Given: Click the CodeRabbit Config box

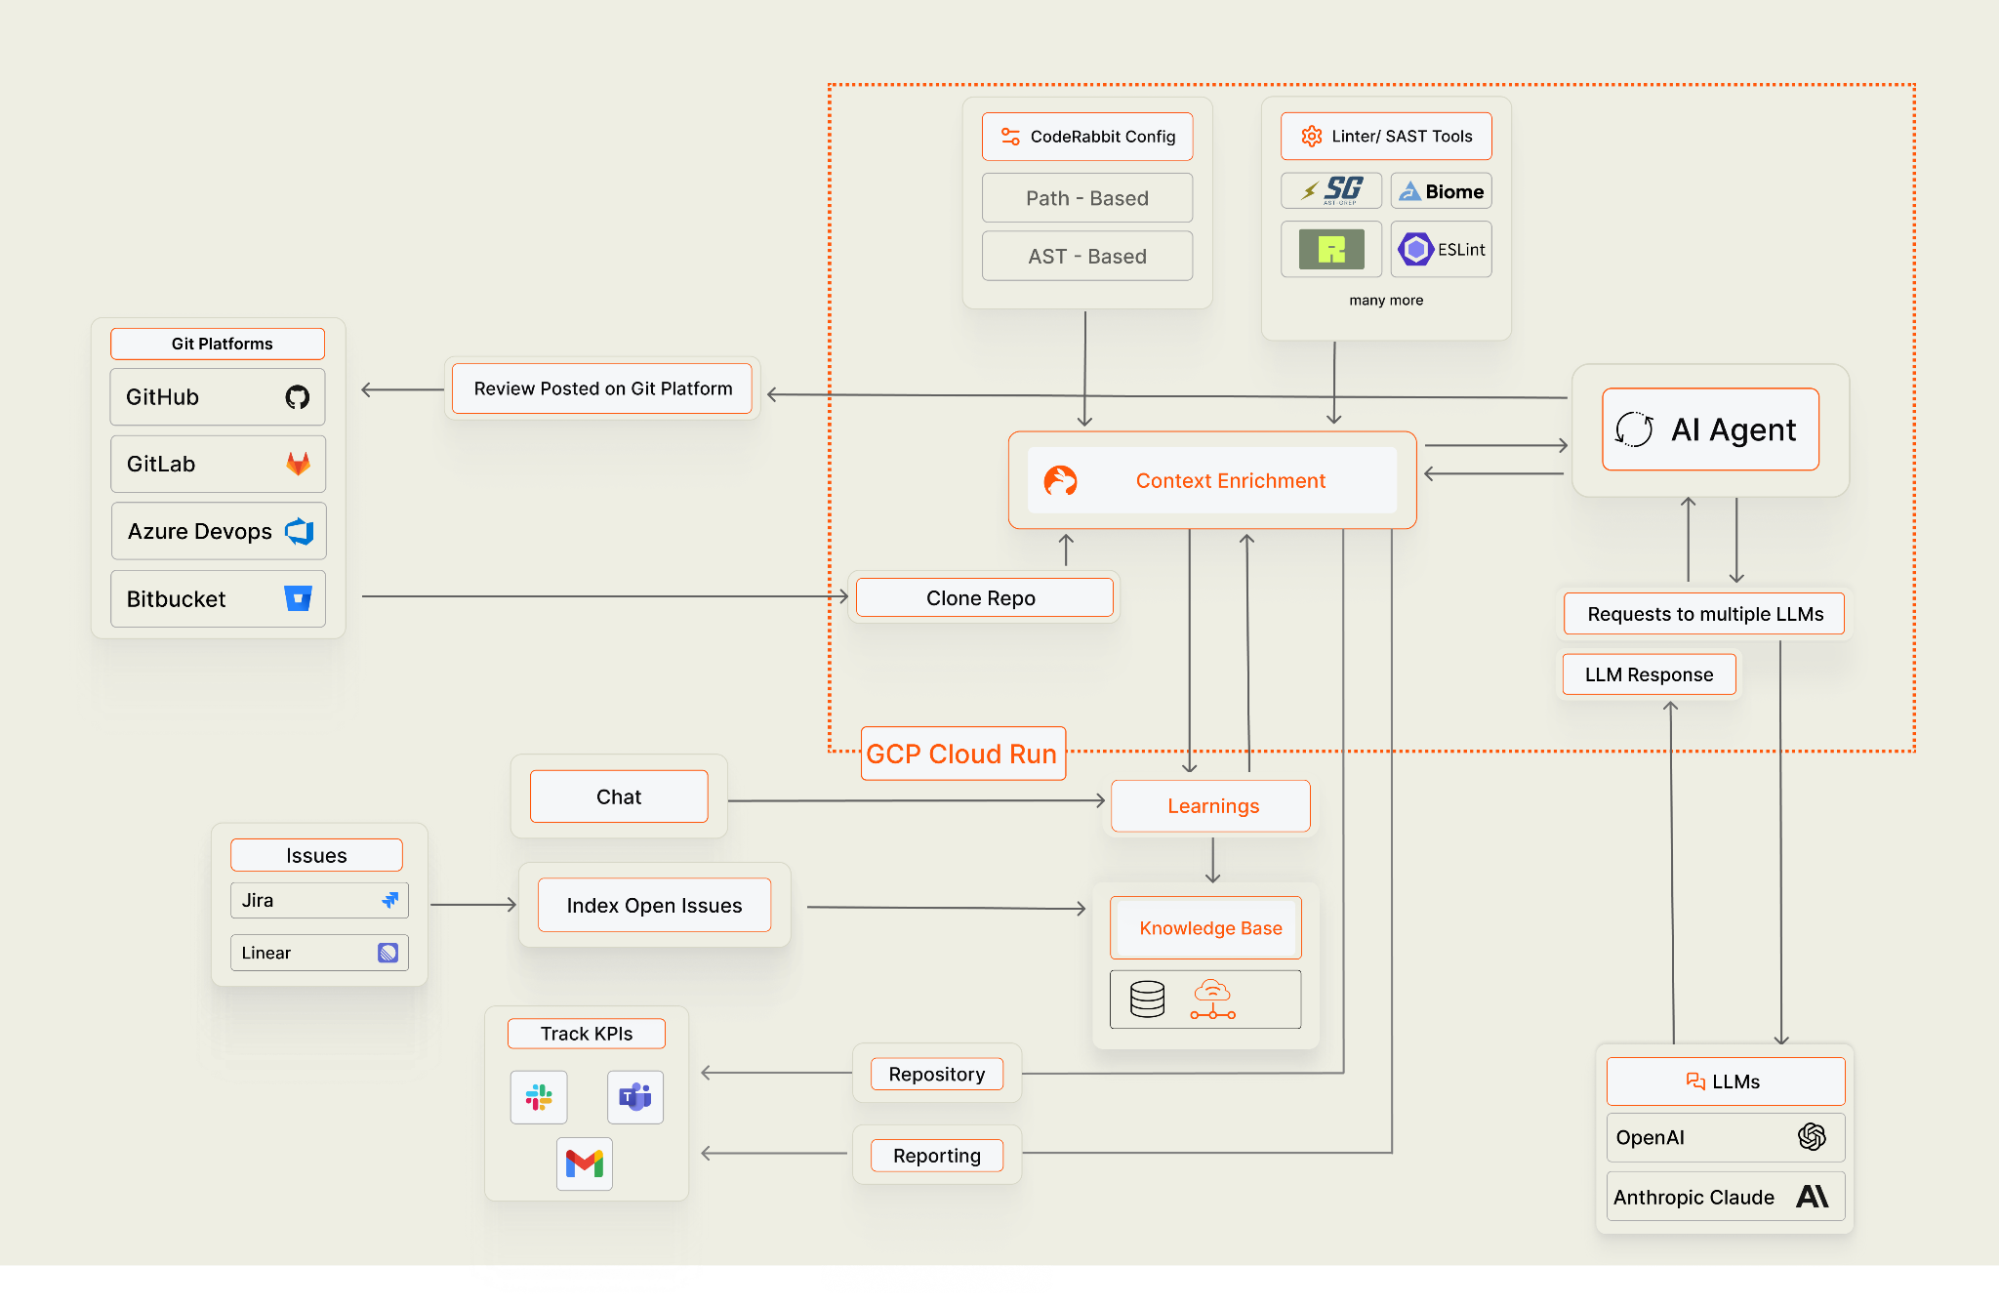Looking at the screenshot, I should tap(1087, 136).
